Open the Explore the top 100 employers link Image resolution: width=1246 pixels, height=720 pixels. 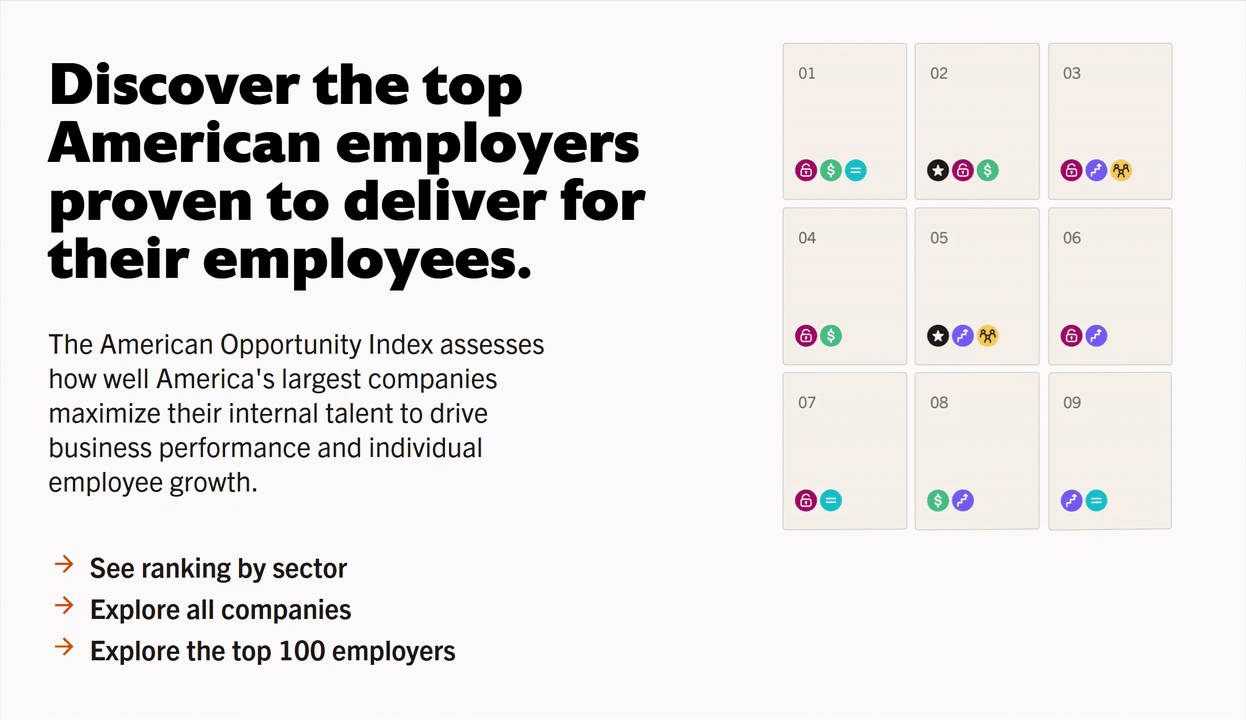pos(272,650)
